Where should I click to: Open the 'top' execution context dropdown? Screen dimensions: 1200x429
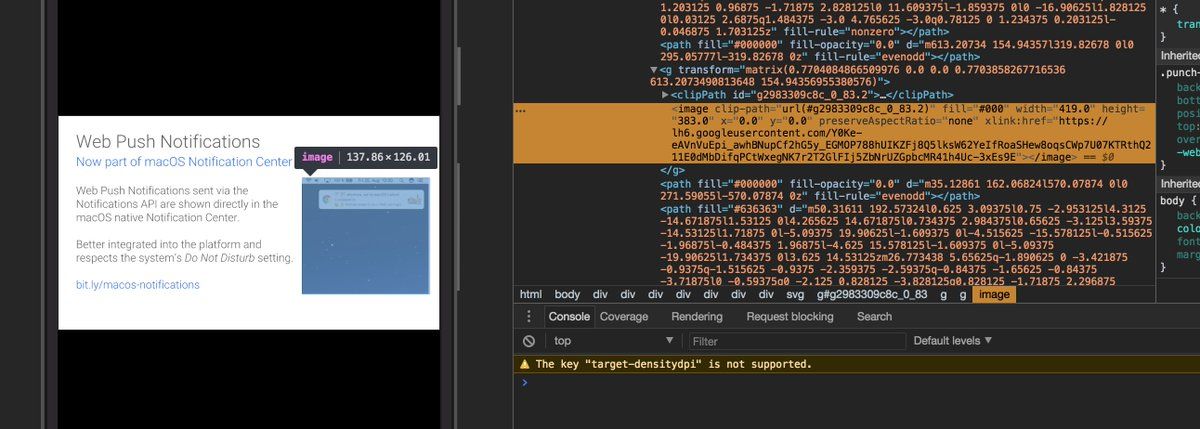tap(615, 341)
